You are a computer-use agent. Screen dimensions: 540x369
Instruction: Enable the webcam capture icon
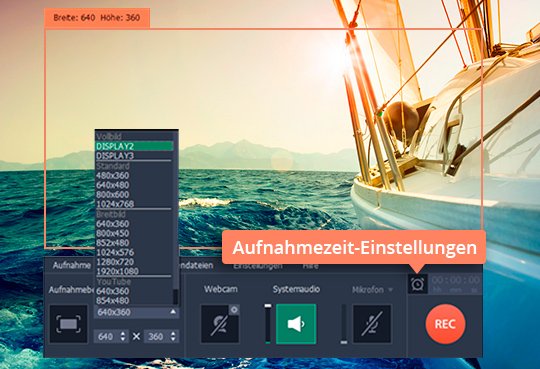(x=220, y=324)
